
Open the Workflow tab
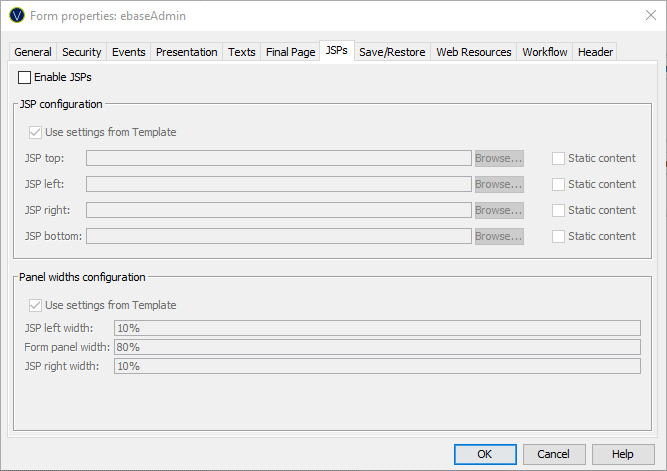[x=545, y=52]
